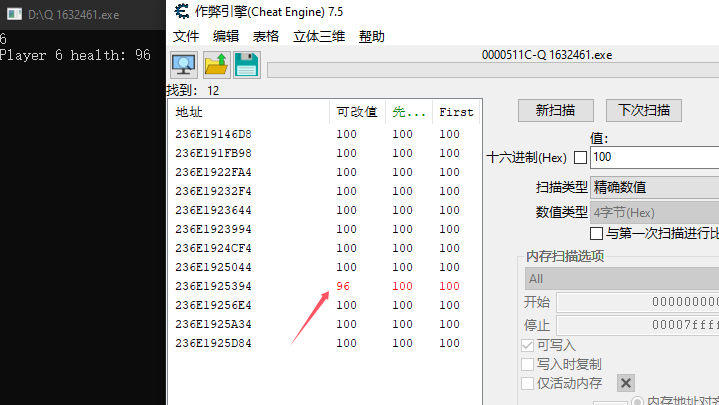719x405 pixels.
Task: Open the 文件 menu
Action: click(186, 36)
